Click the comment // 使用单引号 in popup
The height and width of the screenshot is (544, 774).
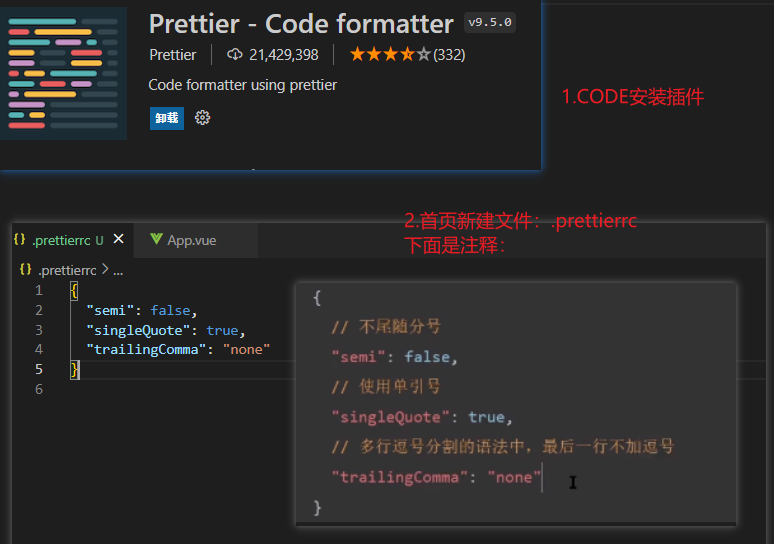pyautogui.click(x=386, y=387)
